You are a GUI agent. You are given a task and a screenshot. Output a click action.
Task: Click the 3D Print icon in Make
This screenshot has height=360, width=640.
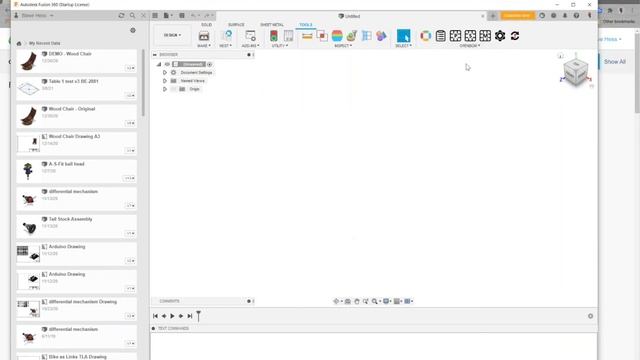[x=204, y=36]
